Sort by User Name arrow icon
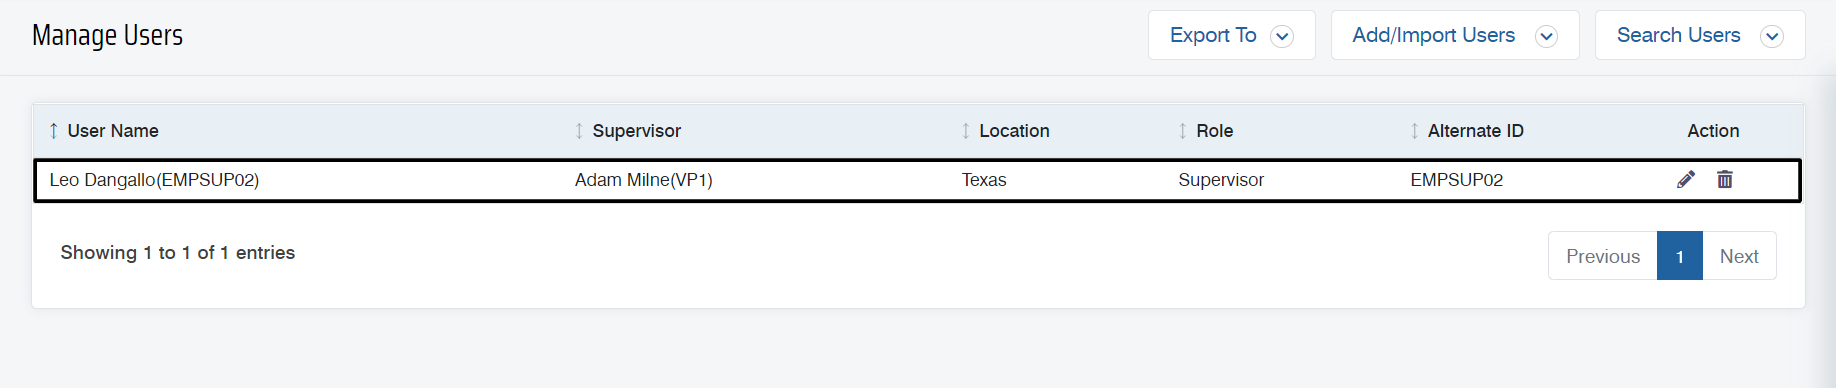This screenshot has height=388, width=1836. [53, 131]
